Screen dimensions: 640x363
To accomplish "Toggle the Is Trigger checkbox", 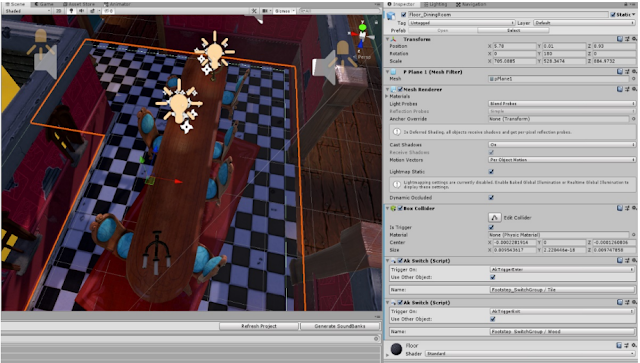I will click(x=491, y=227).
